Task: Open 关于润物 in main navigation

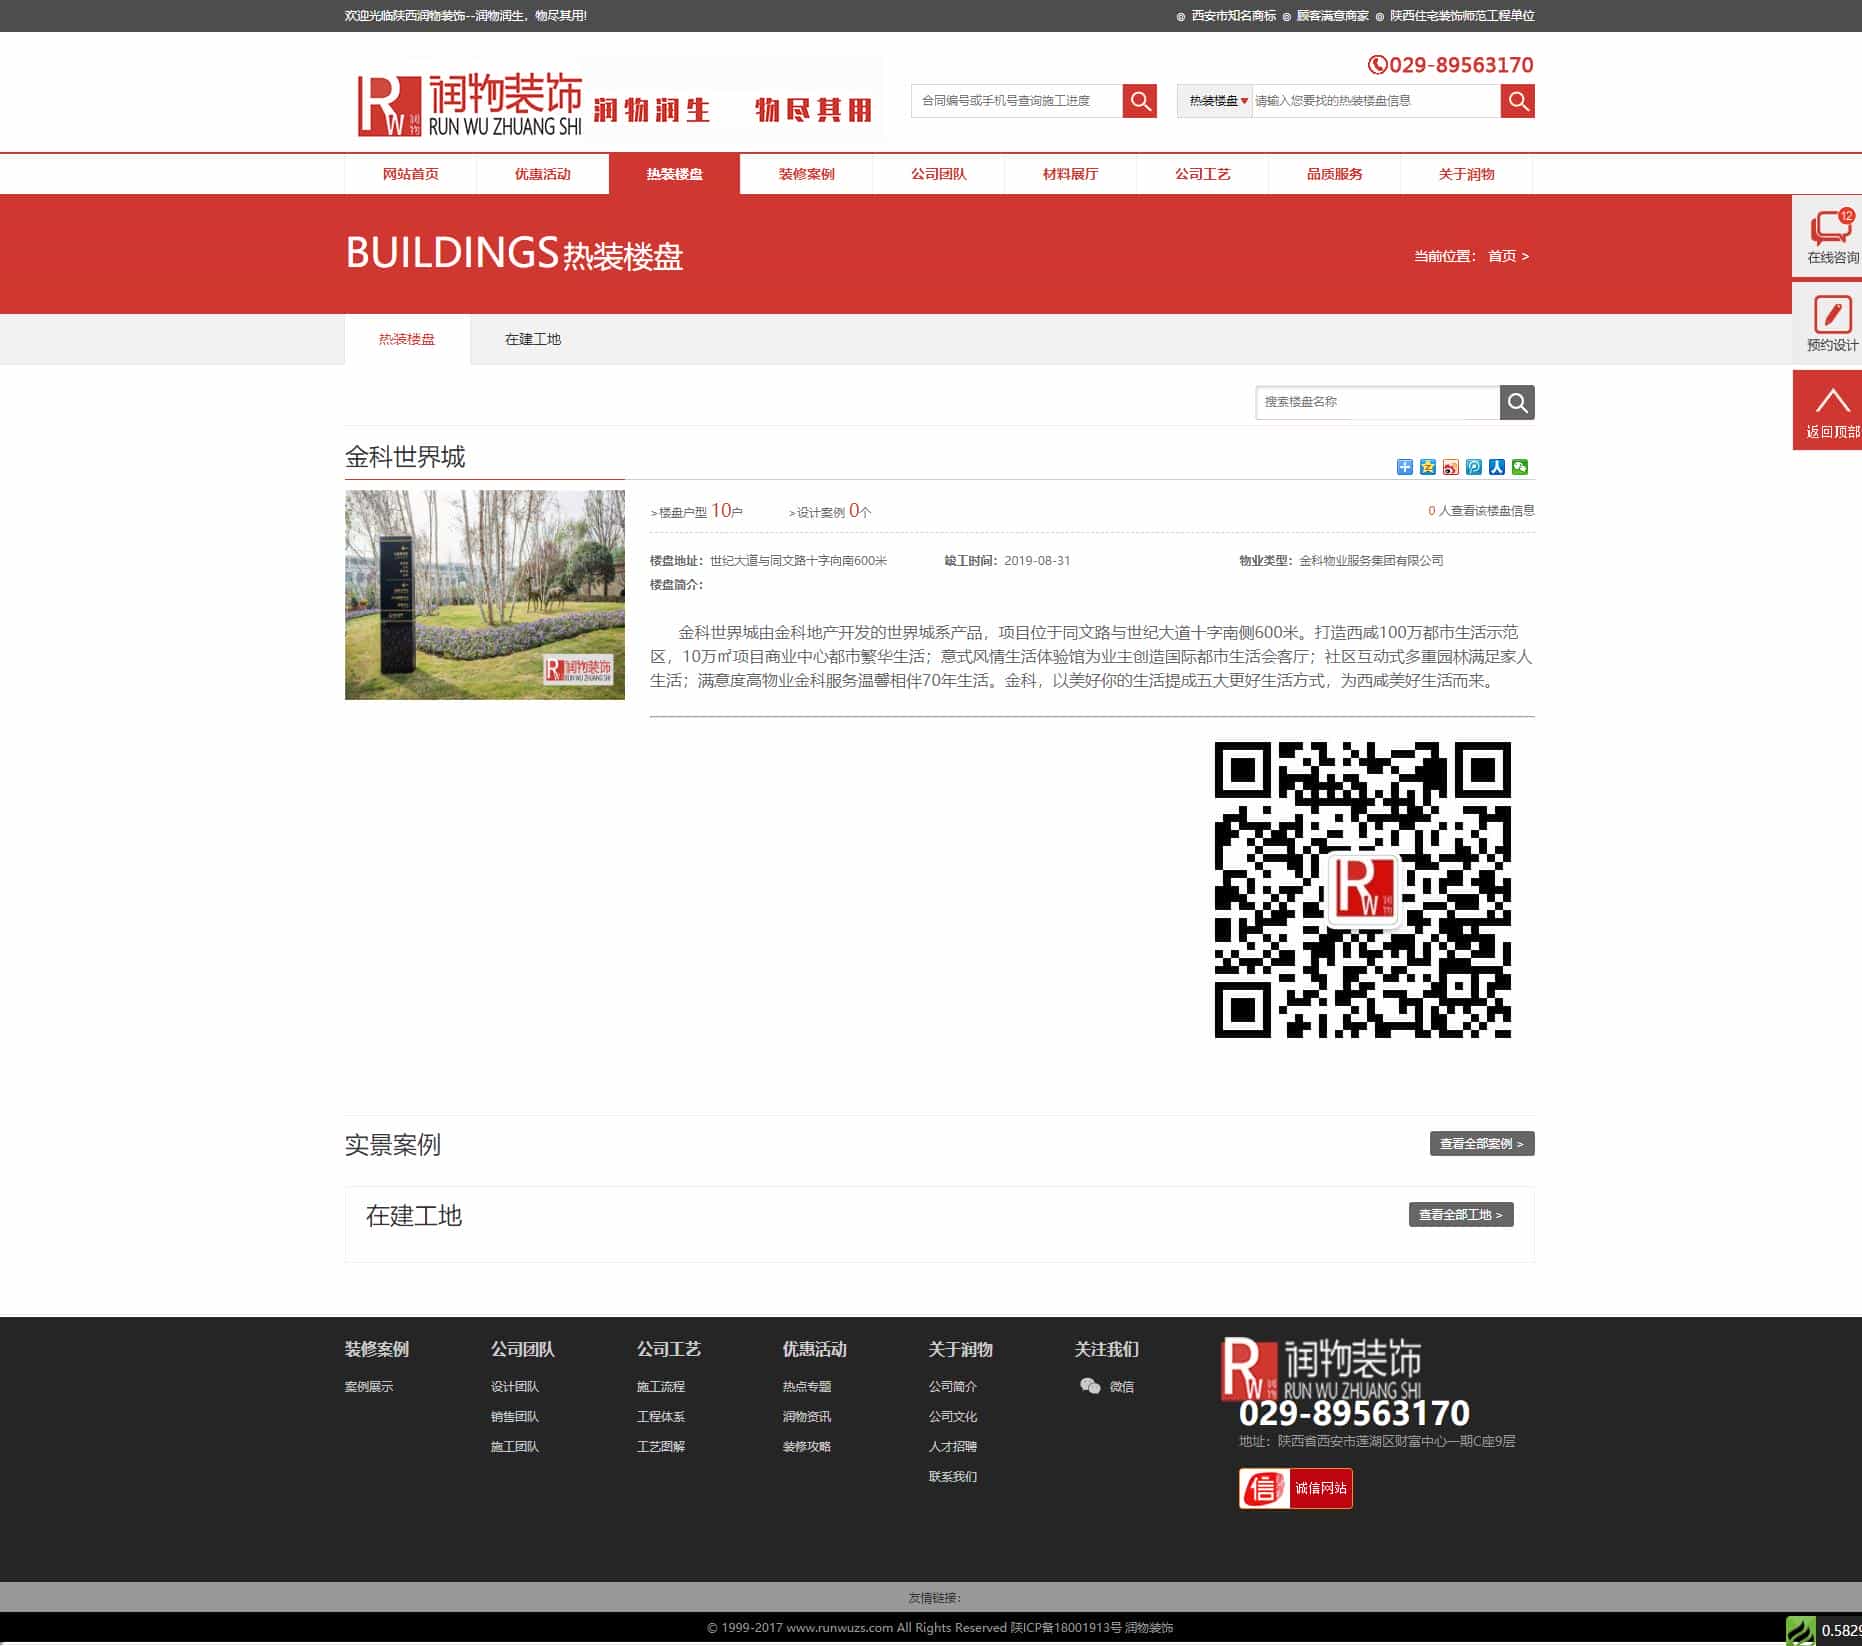Action: 1466,174
